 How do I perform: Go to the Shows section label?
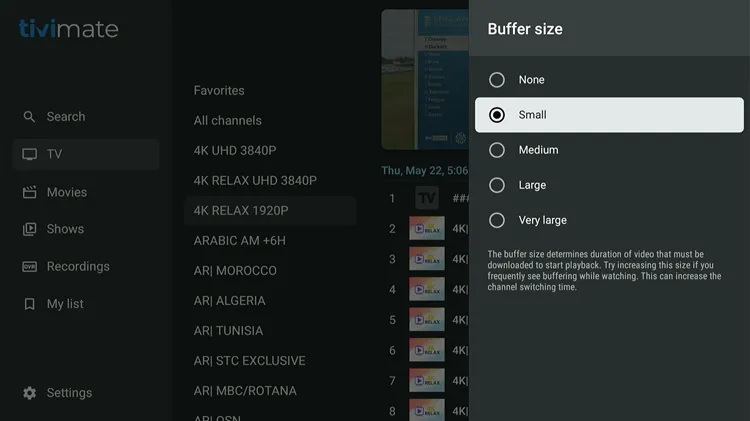(65, 229)
